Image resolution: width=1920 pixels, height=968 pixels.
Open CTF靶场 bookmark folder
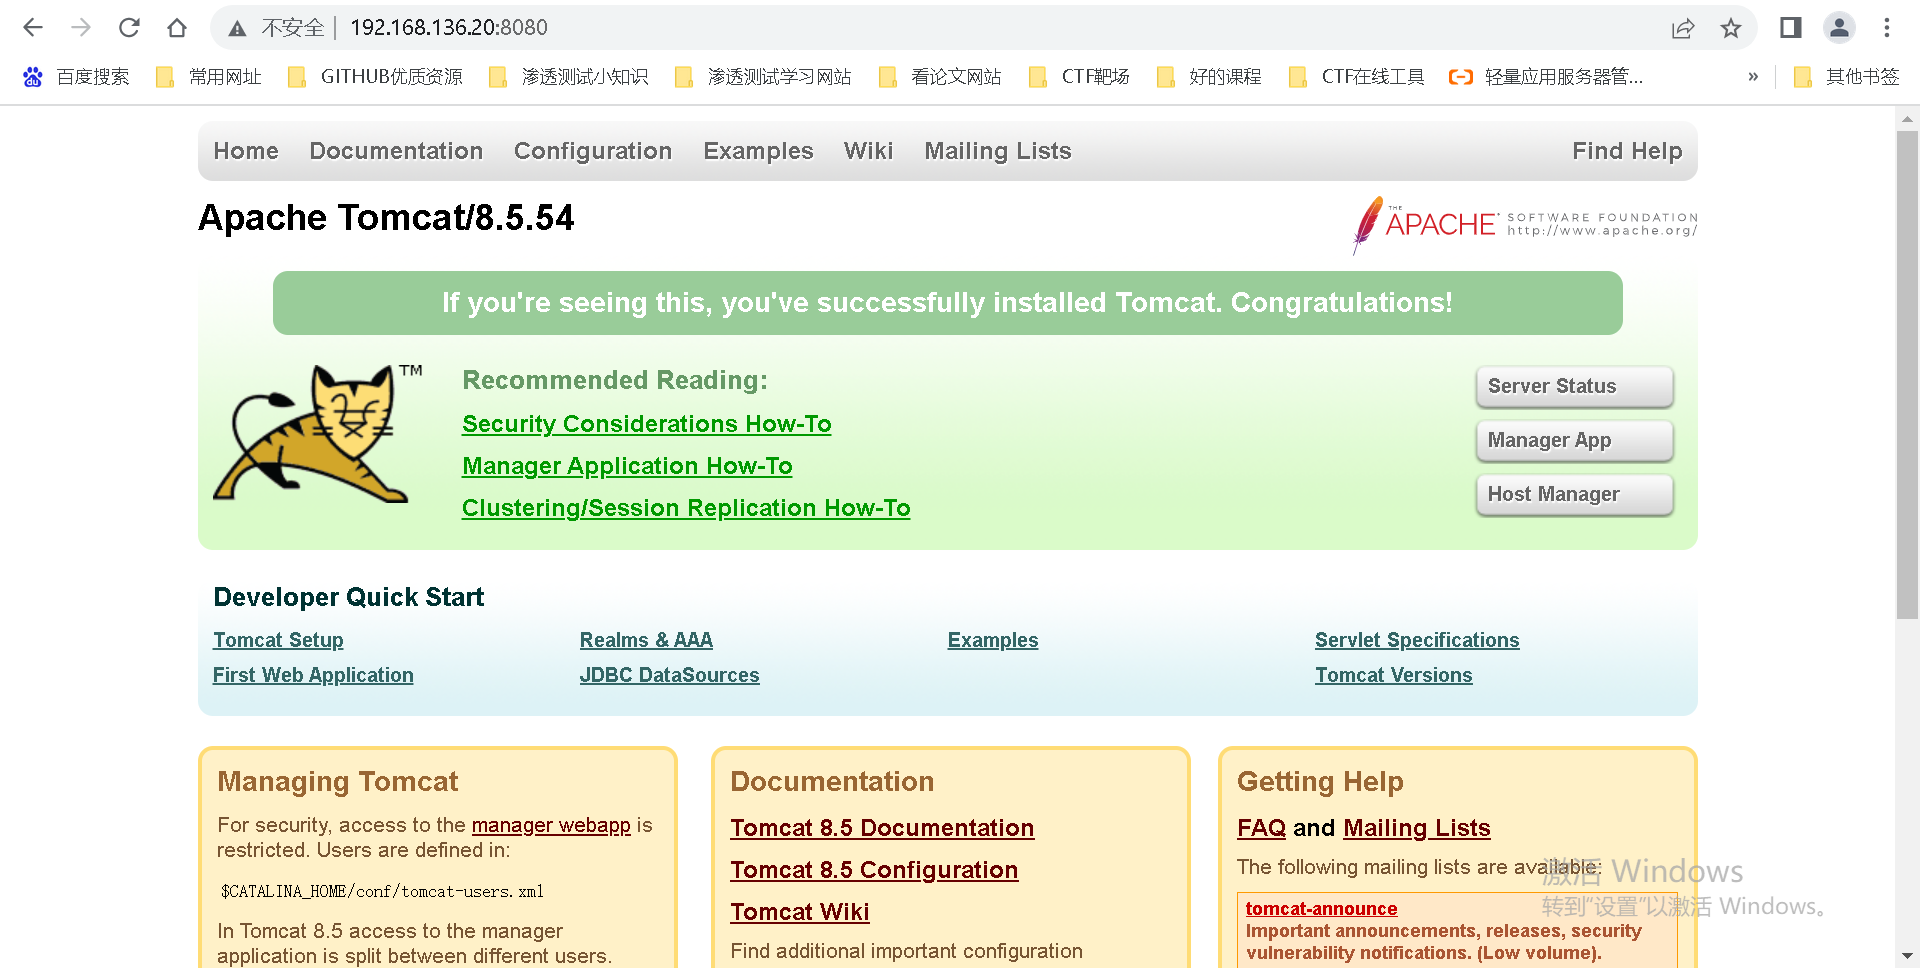(x=1079, y=77)
